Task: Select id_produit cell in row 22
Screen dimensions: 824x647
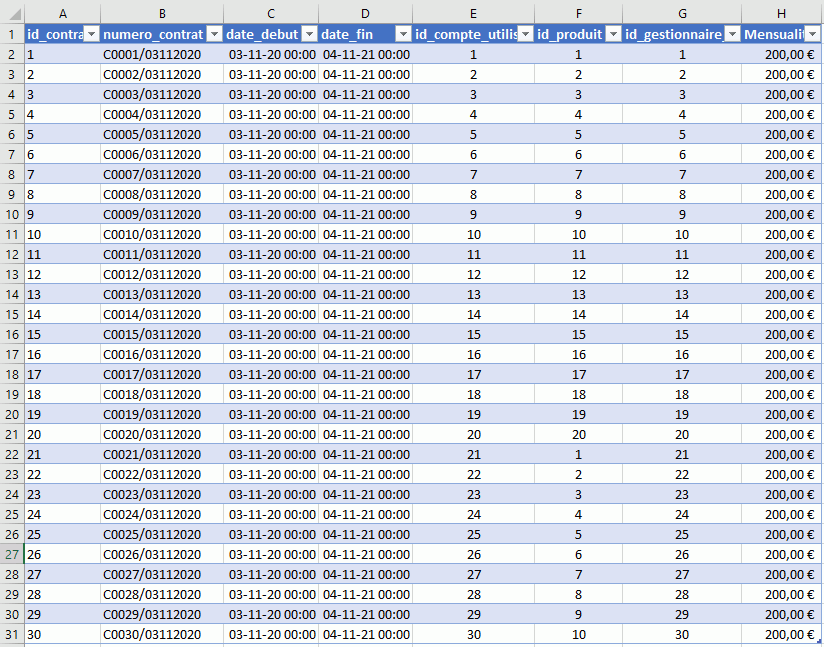Action: [x=579, y=455]
